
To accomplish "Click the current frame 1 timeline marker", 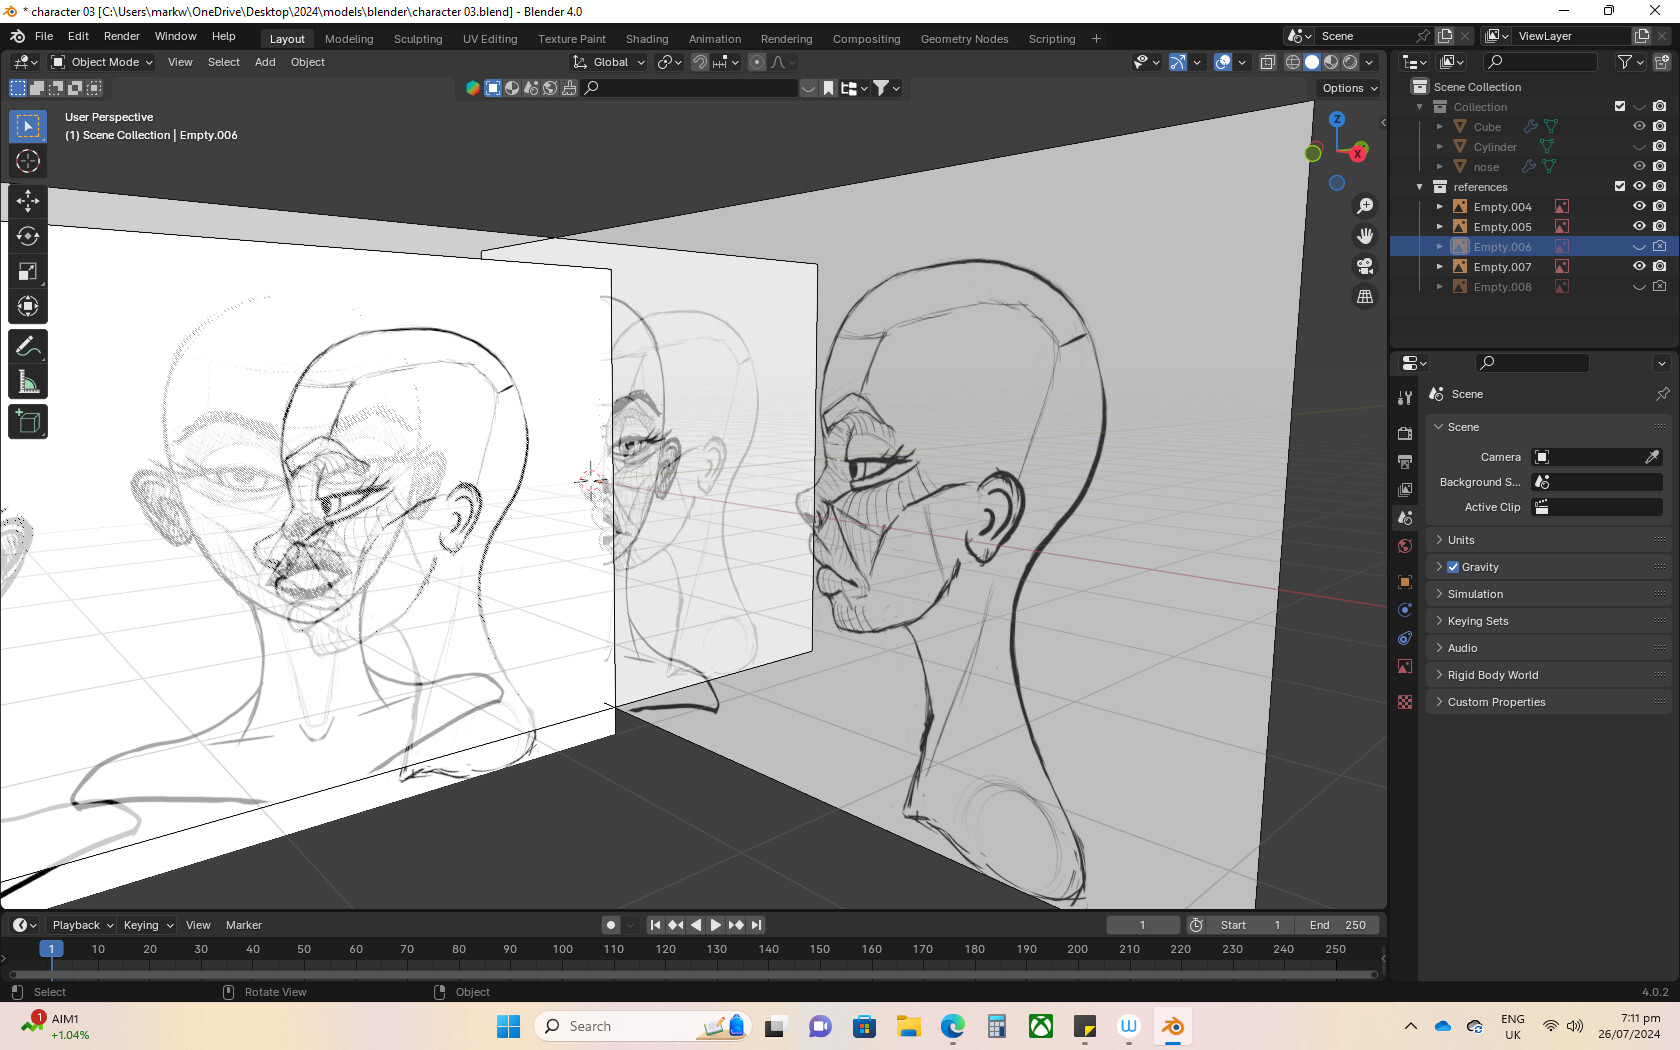I will pos(52,949).
